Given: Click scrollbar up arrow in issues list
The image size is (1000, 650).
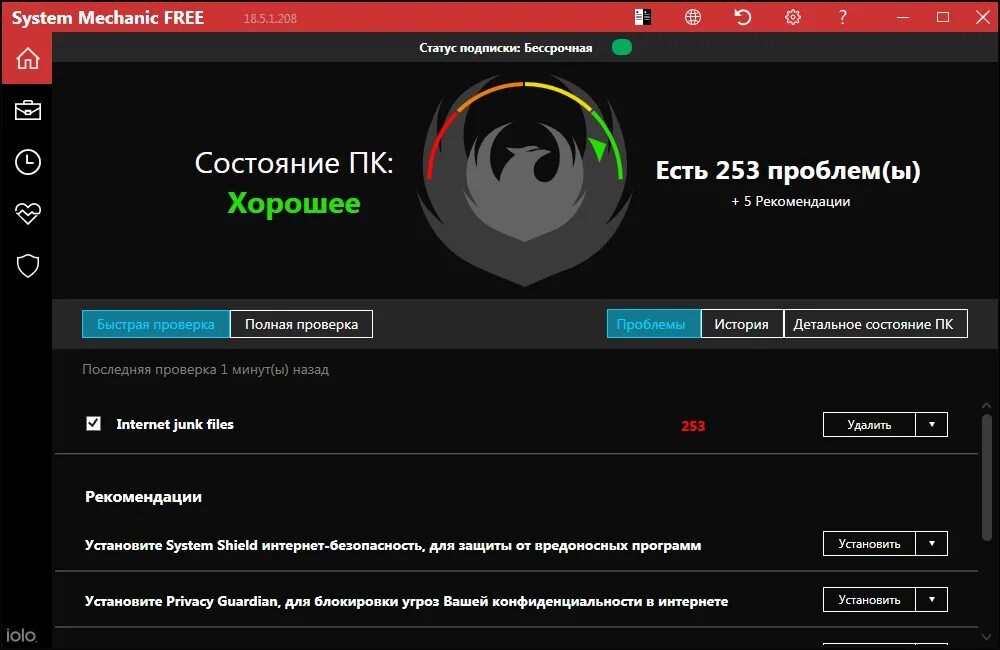Looking at the screenshot, I should [987, 406].
